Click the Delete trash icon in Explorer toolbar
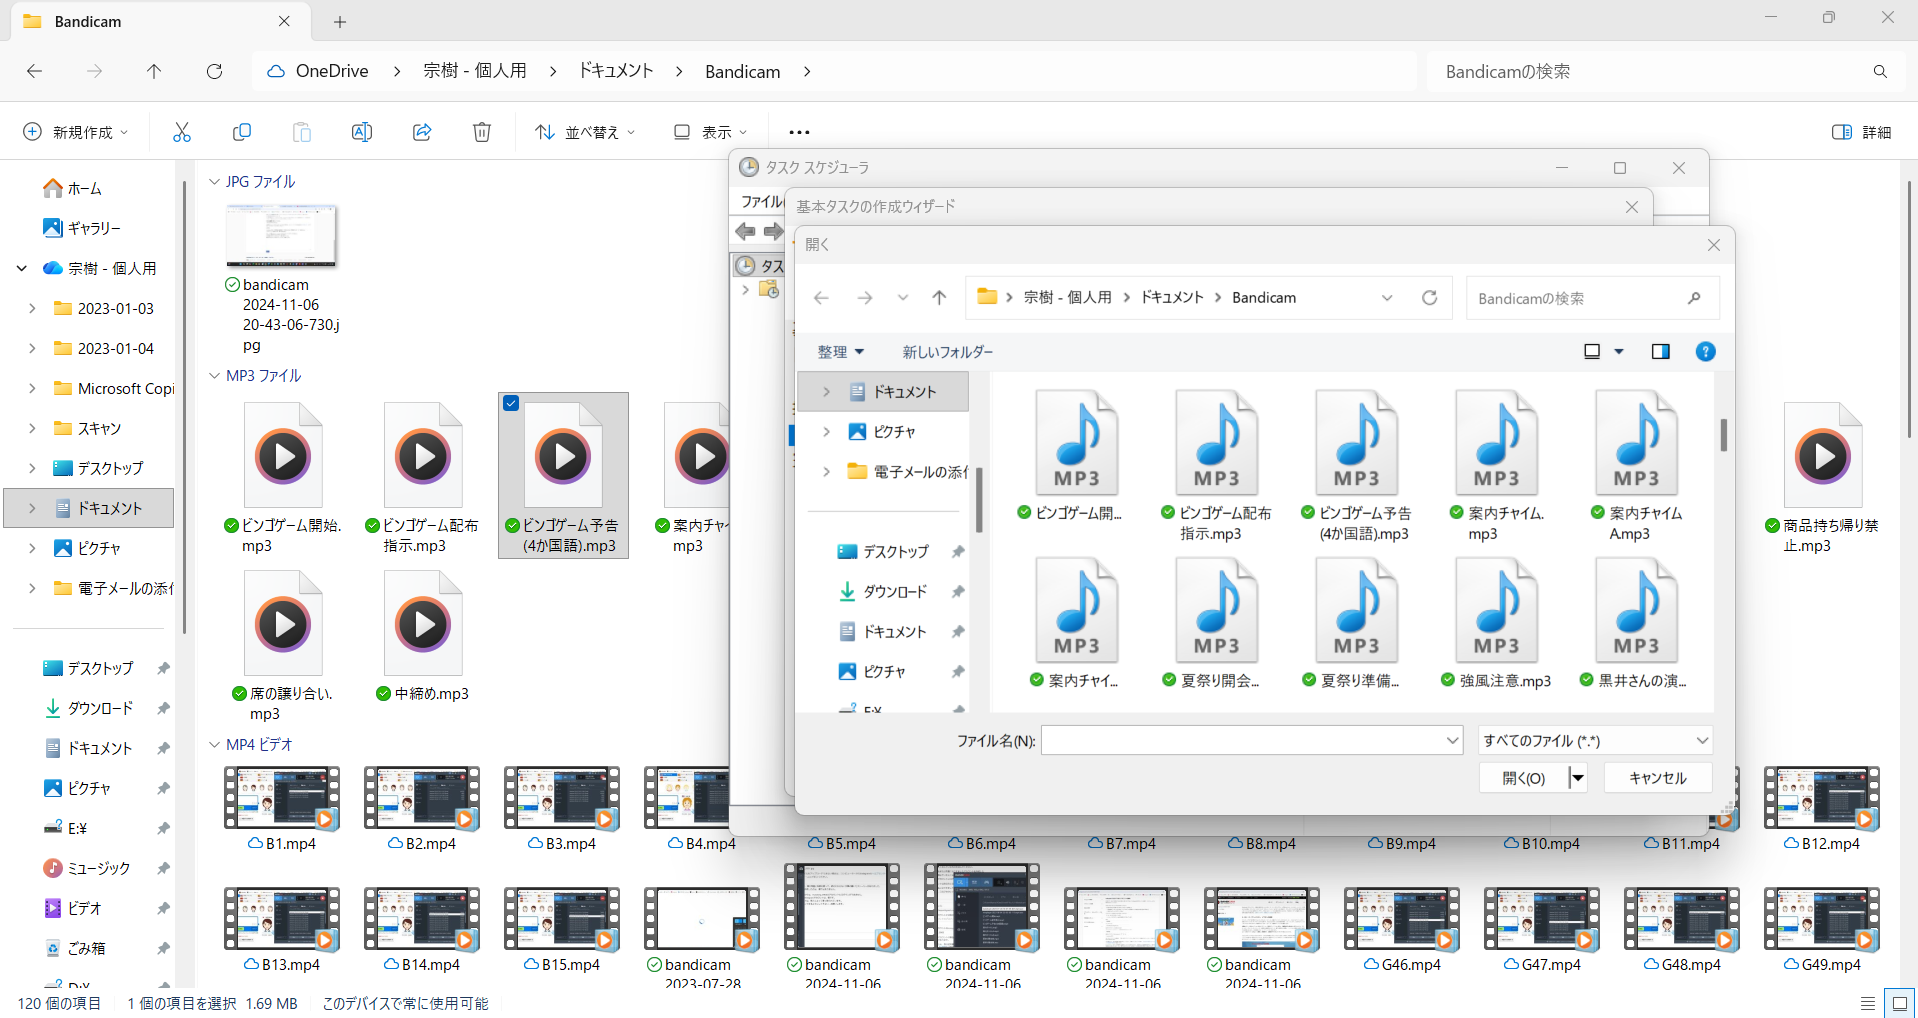 click(x=482, y=132)
